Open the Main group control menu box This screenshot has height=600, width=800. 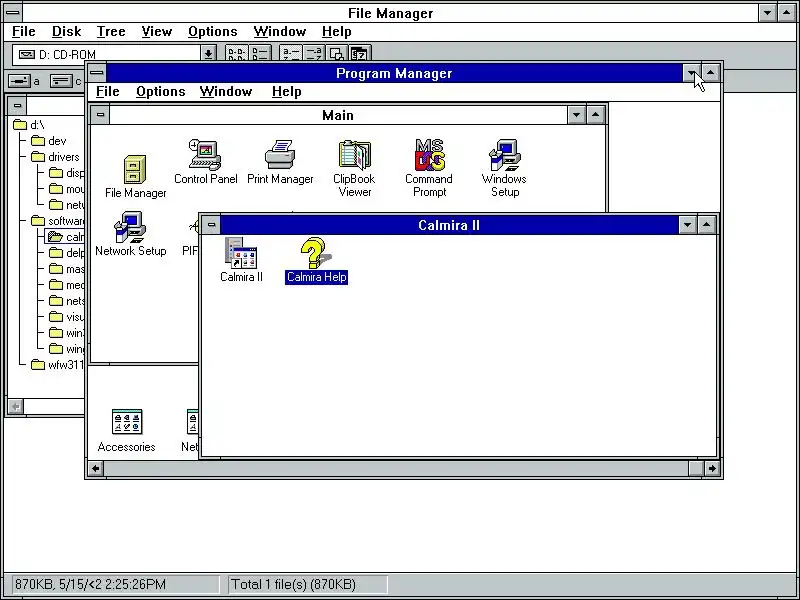click(100, 115)
